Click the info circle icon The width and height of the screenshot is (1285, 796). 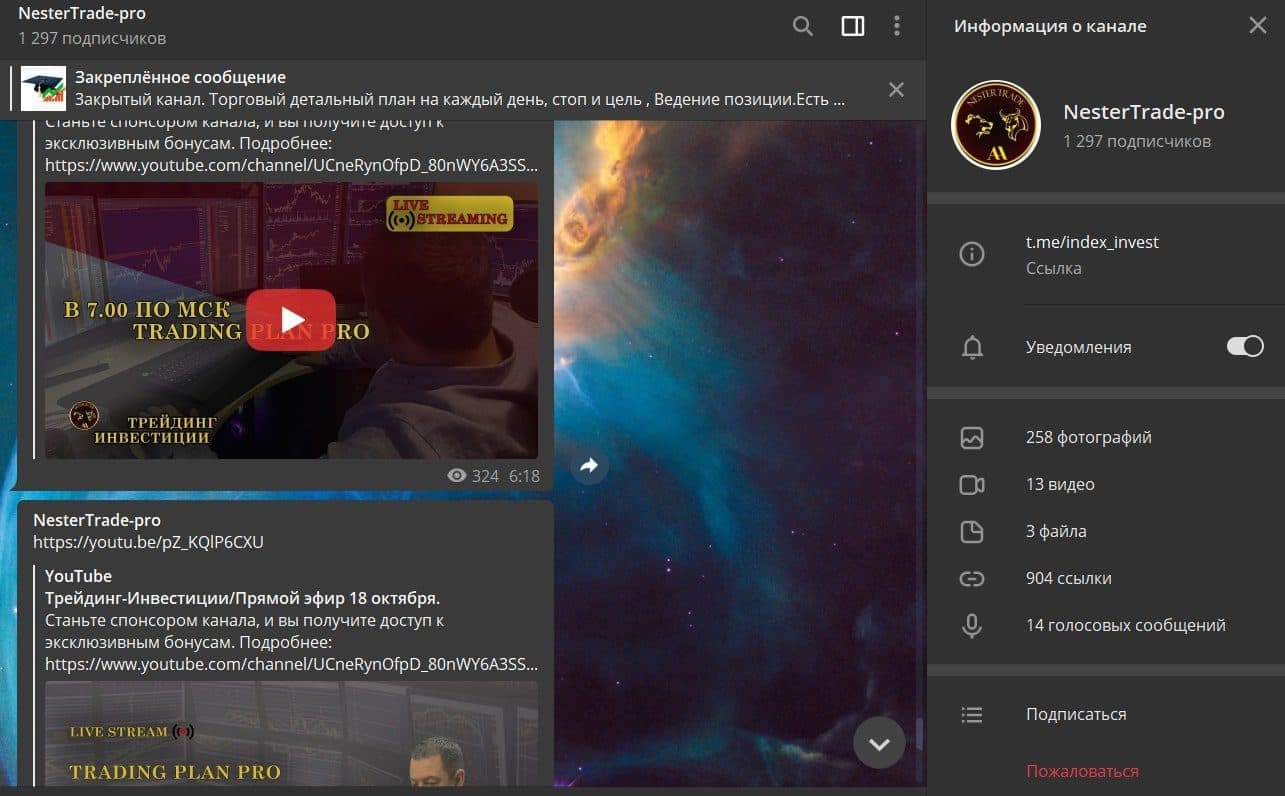pyautogui.click(x=971, y=254)
